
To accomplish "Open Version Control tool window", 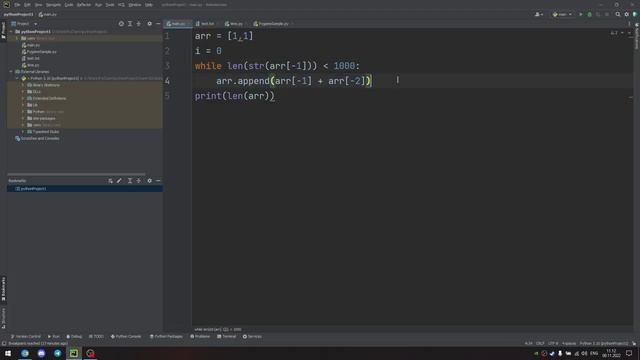I will 25,336.
